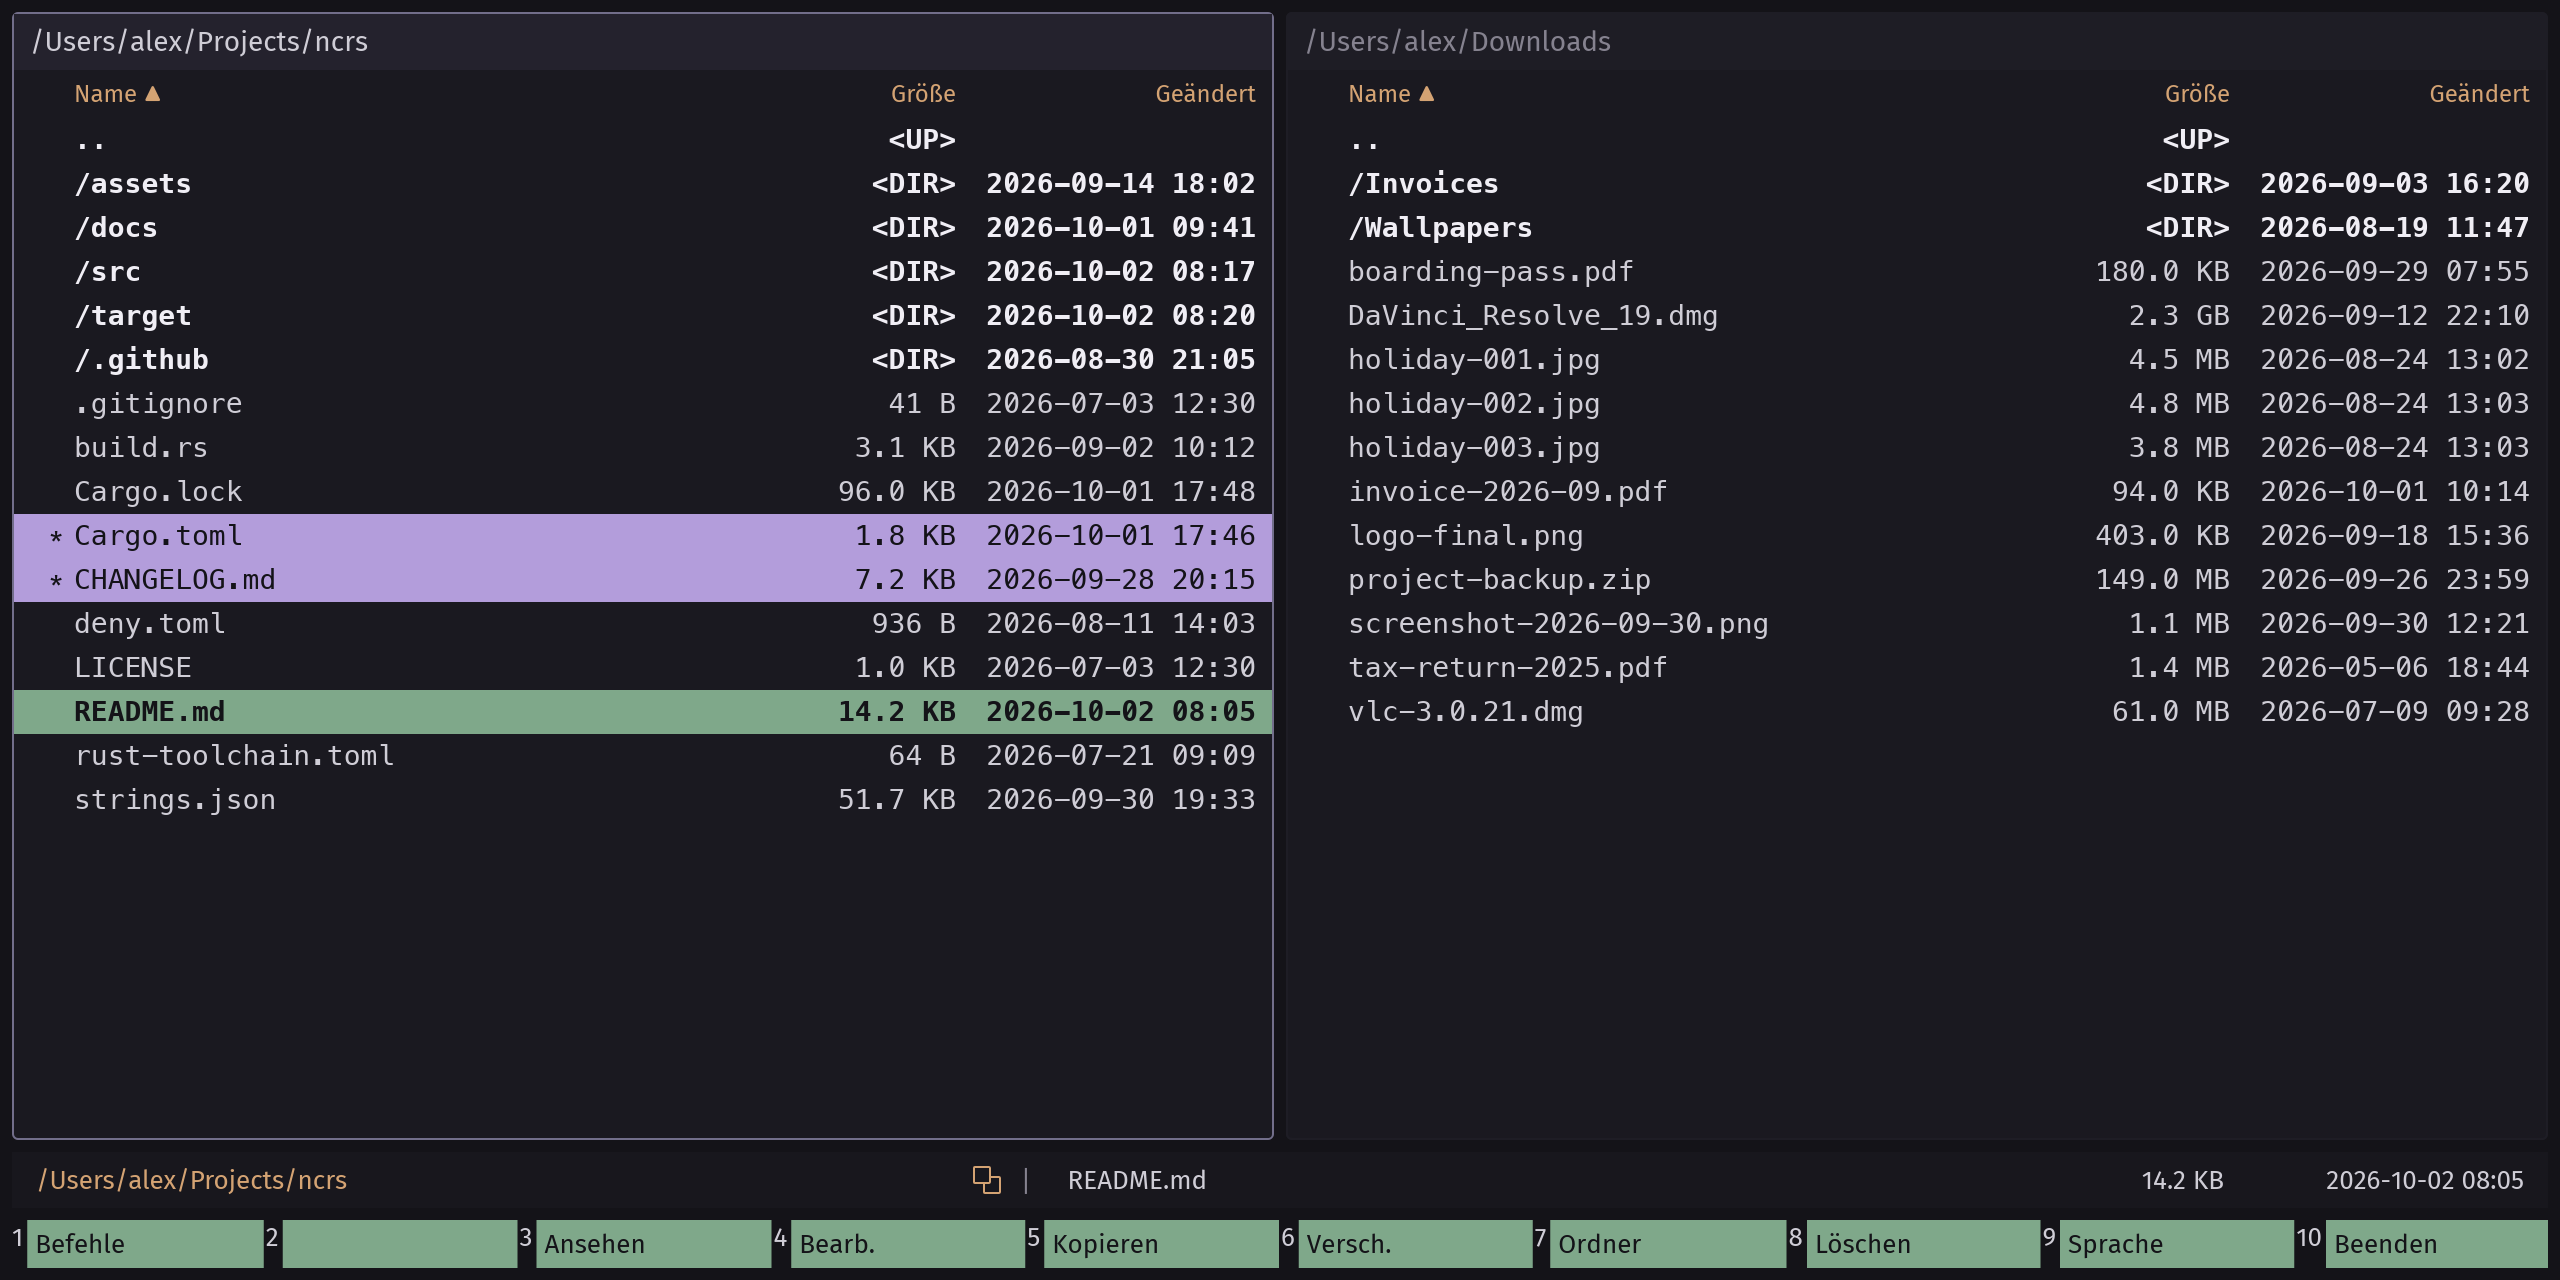This screenshot has width=2560, height=1280.
Task: Go up via the <UP> entry in left panel
Action: 643,140
